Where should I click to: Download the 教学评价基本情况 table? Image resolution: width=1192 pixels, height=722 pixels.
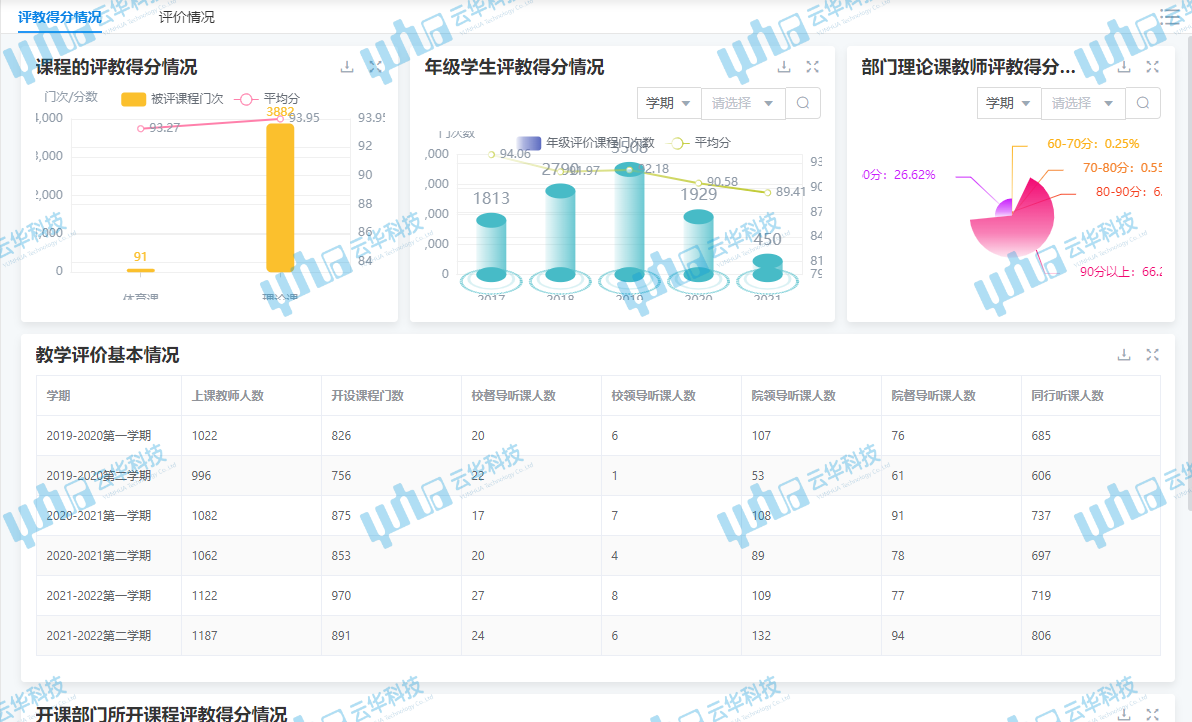click(x=1124, y=355)
